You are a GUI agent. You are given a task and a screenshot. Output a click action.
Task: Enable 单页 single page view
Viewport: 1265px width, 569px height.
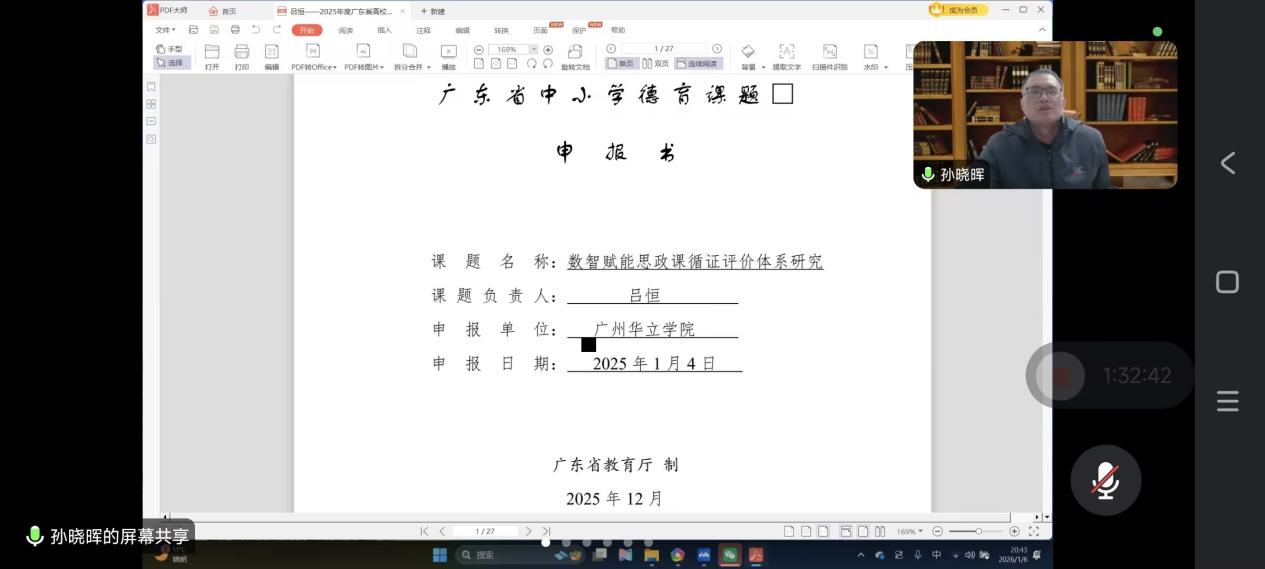tap(621, 64)
